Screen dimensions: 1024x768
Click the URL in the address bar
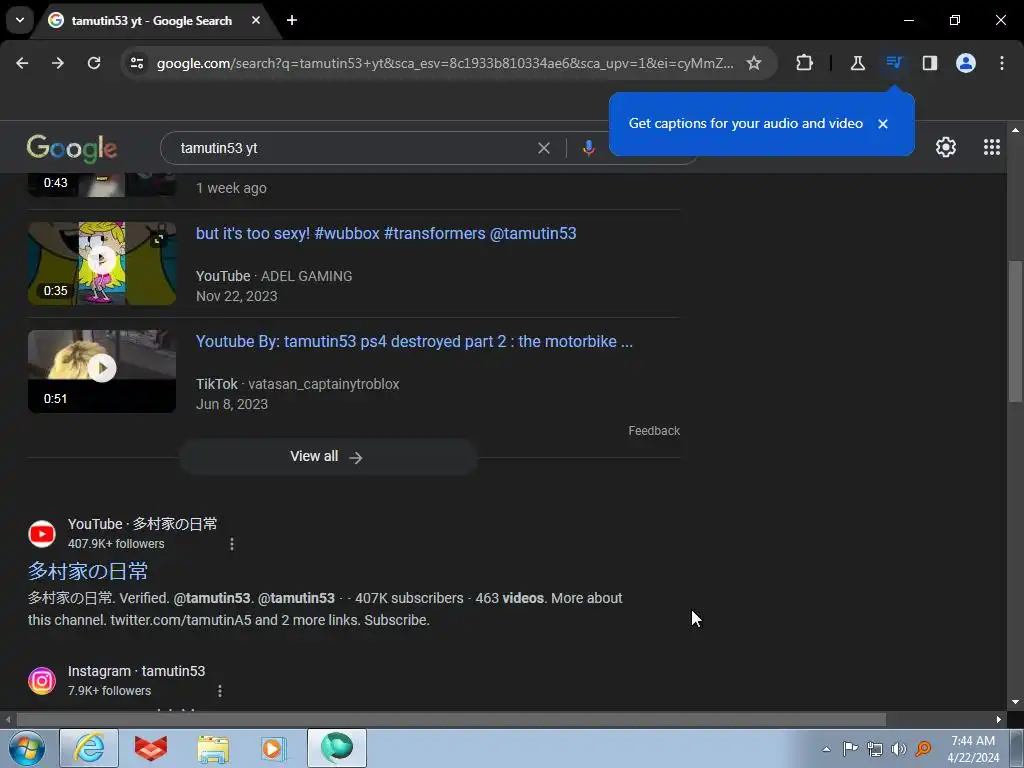444,63
